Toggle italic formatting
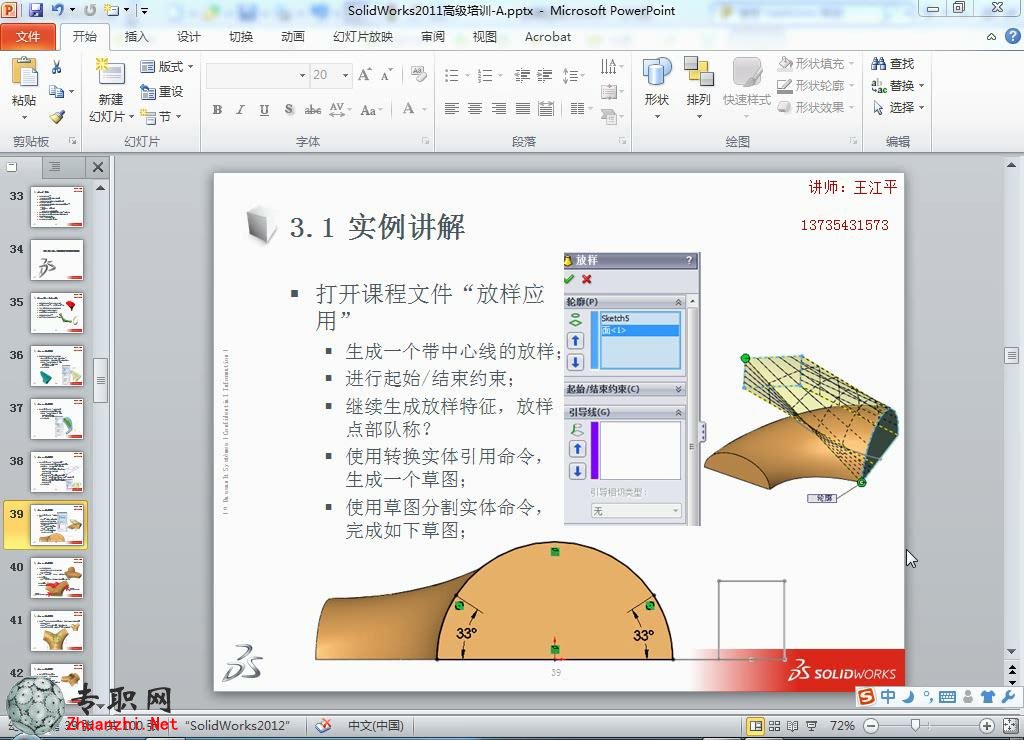Screen dimensions: 1024x740 [240, 110]
